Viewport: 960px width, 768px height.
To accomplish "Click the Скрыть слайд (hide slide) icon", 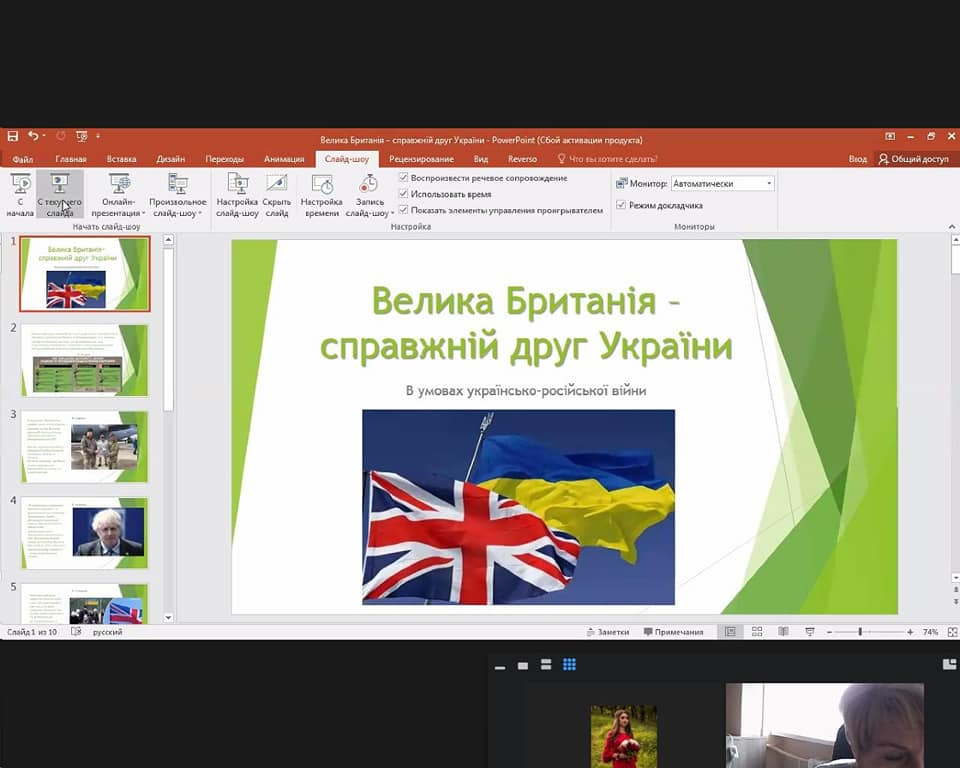I will click(x=277, y=194).
